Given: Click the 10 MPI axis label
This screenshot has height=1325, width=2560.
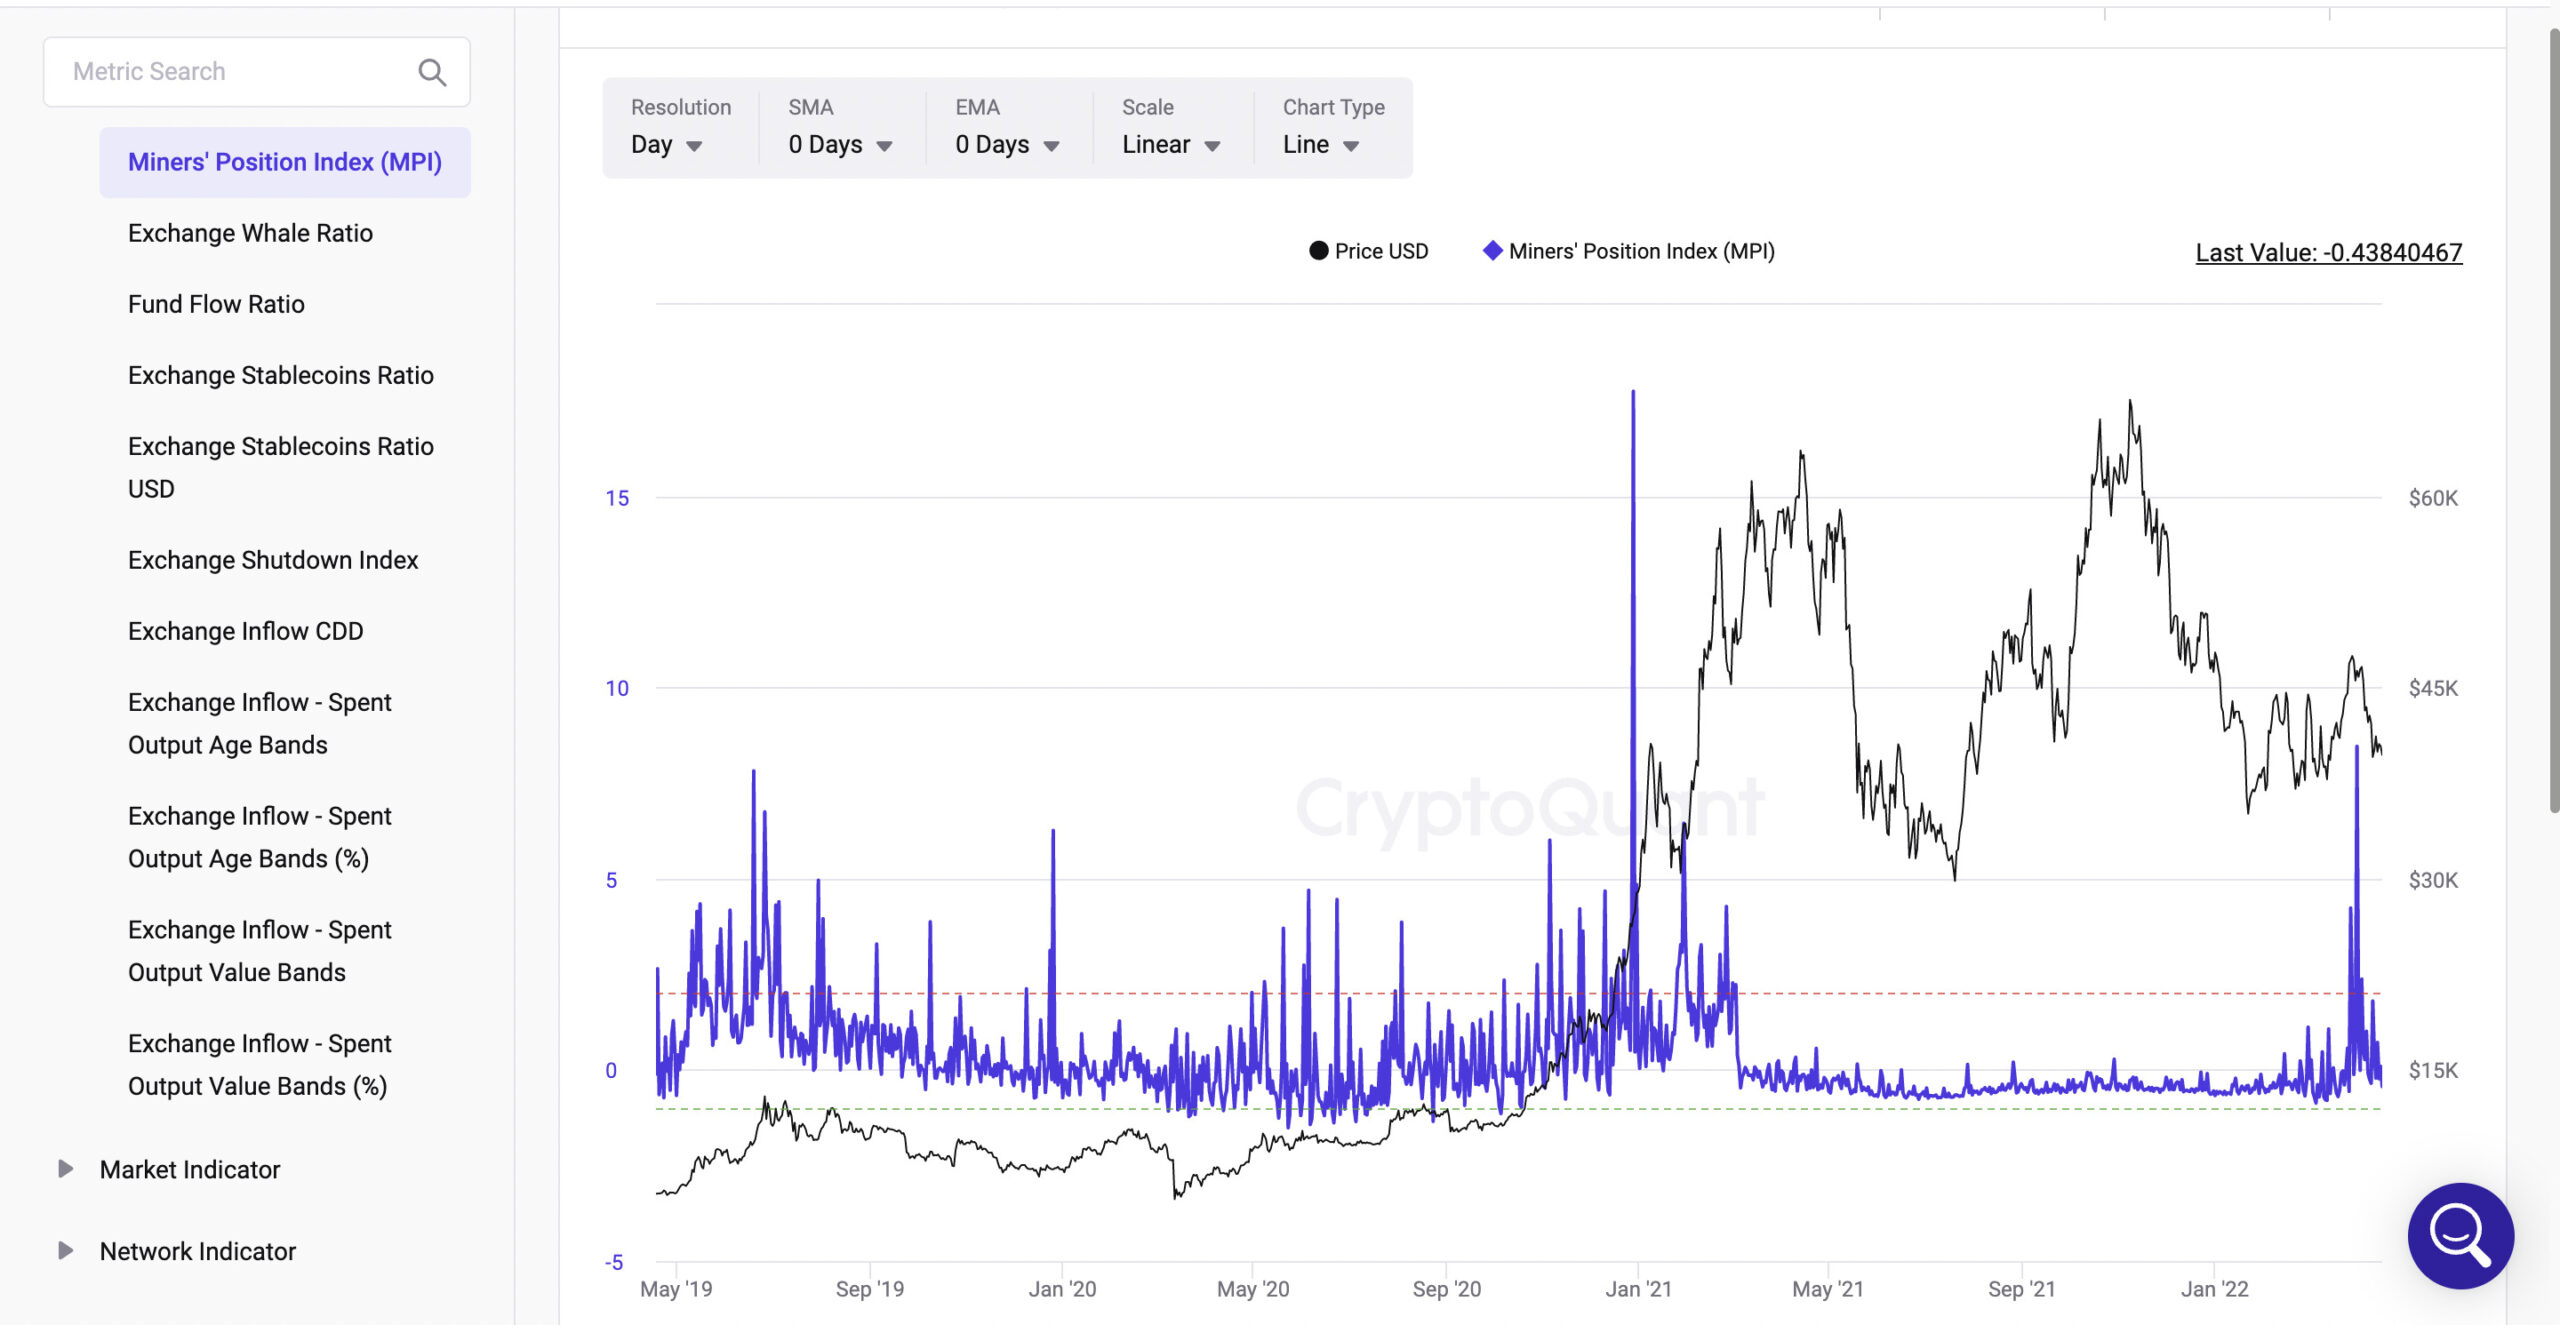Looking at the screenshot, I should pyautogui.click(x=617, y=688).
